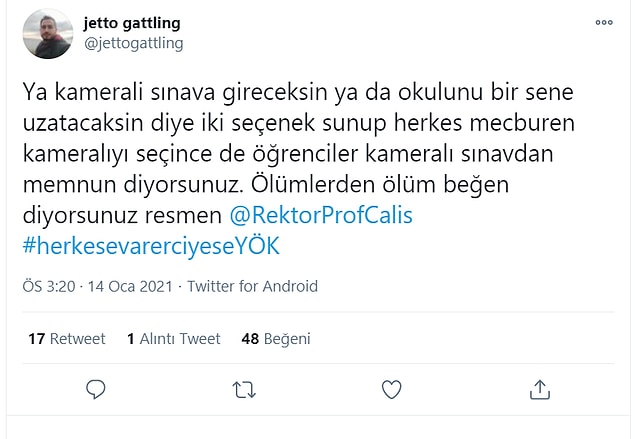The width and height of the screenshot is (635, 439).
Task: Open the @RektorProfCalis mention
Action: click(321, 215)
